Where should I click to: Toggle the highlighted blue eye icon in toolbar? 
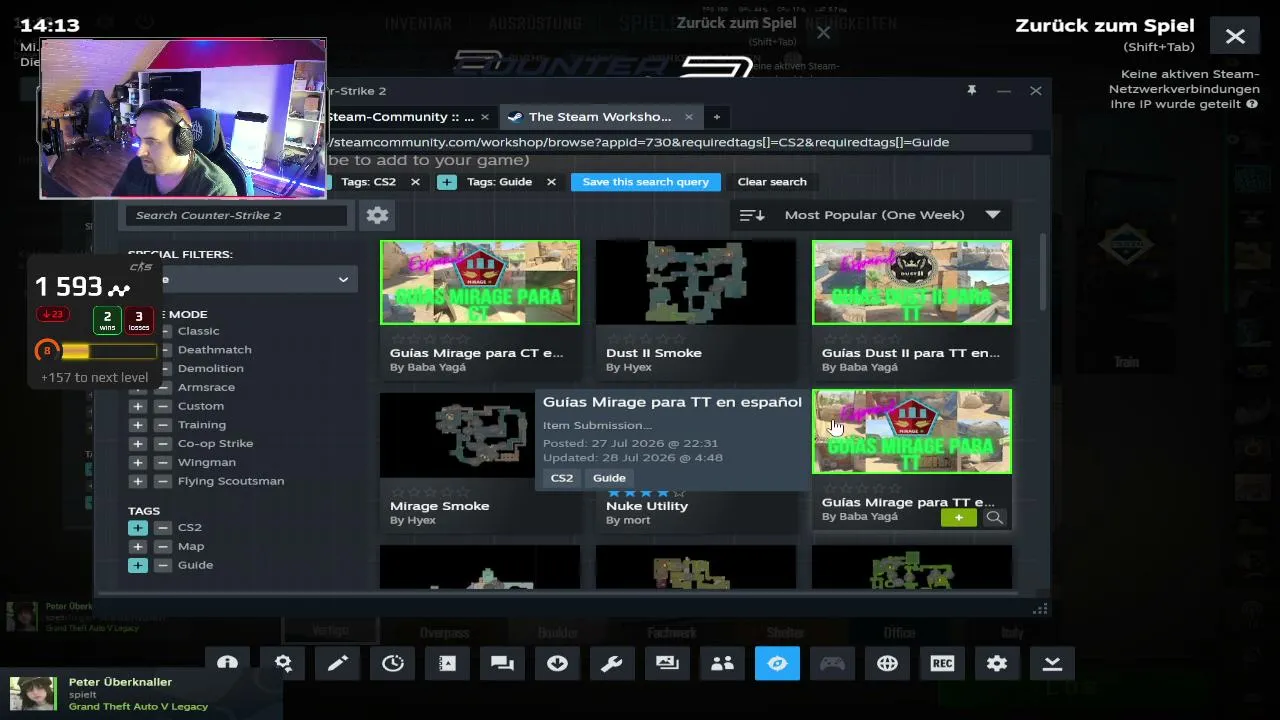coord(777,664)
